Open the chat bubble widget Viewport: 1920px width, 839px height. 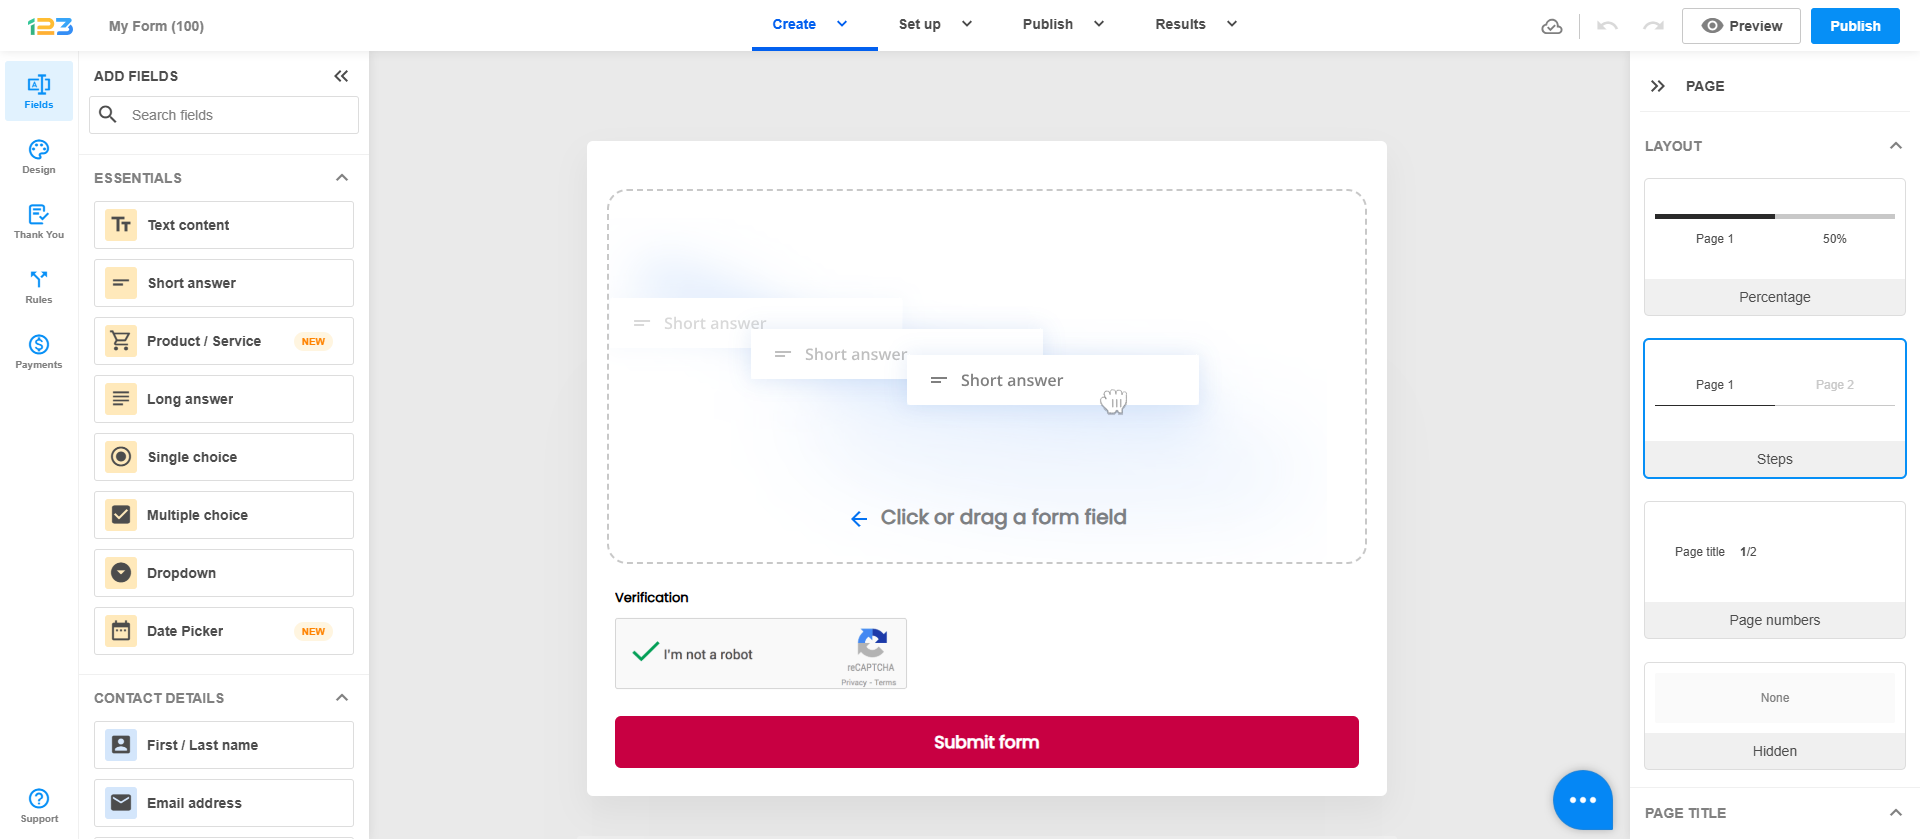1582,799
